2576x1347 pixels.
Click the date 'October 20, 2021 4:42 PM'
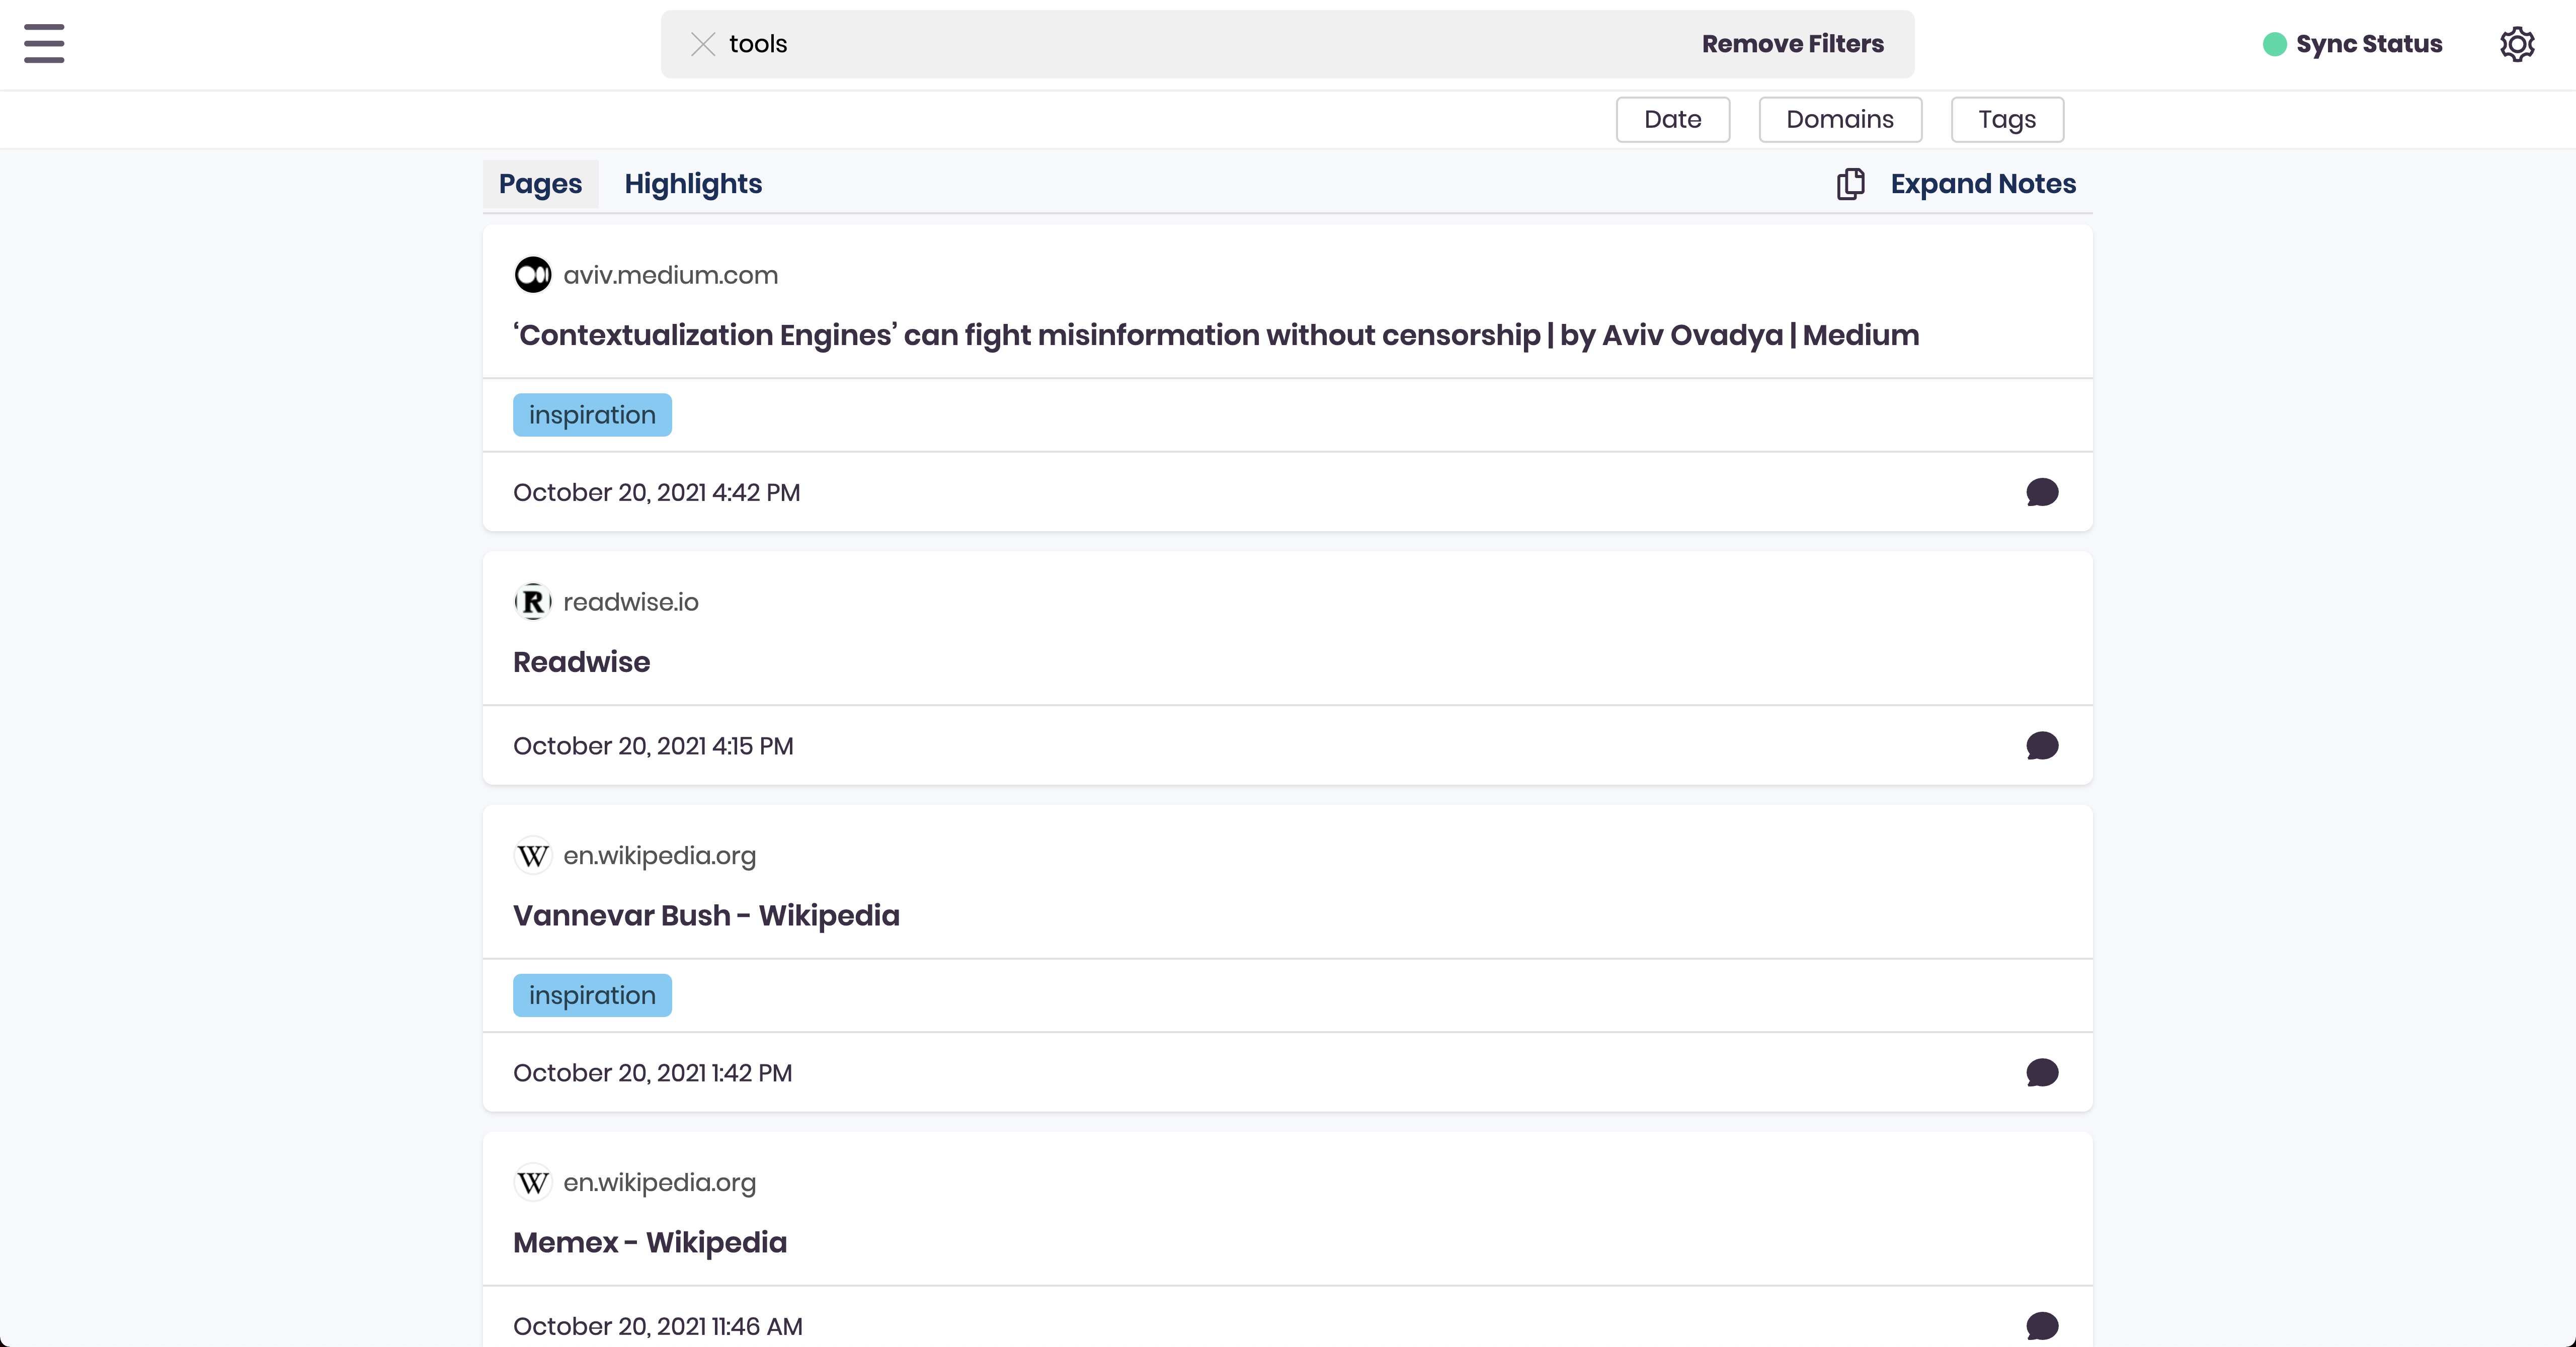tap(656, 492)
